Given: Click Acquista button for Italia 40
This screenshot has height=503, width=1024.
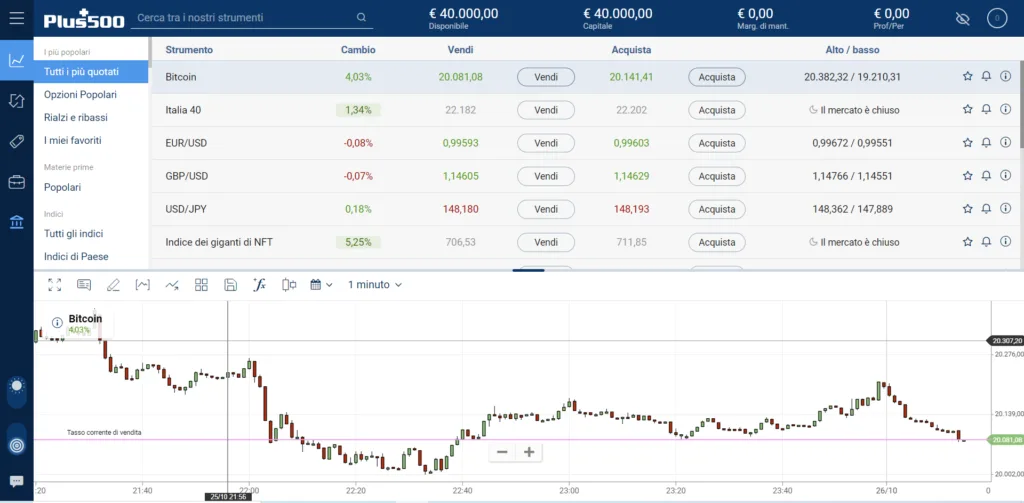Looking at the screenshot, I should pyautogui.click(x=717, y=110).
